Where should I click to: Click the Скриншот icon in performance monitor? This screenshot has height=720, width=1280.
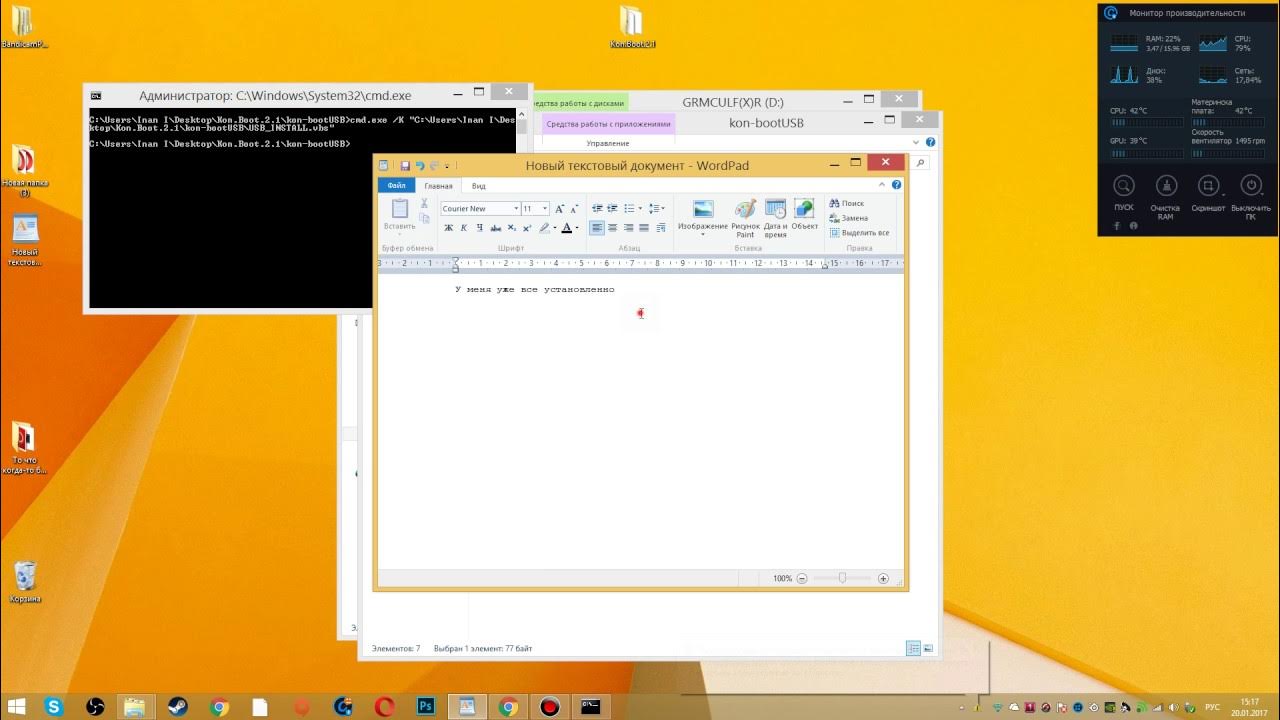tap(1208, 186)
